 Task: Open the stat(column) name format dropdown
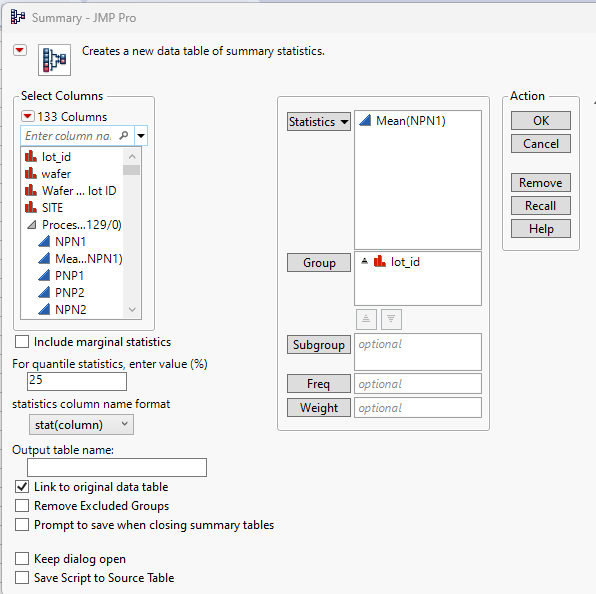pos(81,425)
